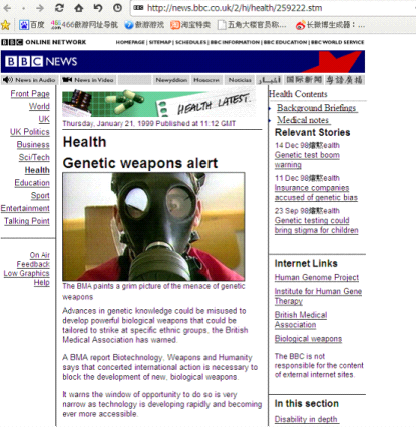Image resolution: width=416 pixels, height=427 pixels.
Task: Open News in Audio tab
Action: pyautogui.click(x=29, y=80)
